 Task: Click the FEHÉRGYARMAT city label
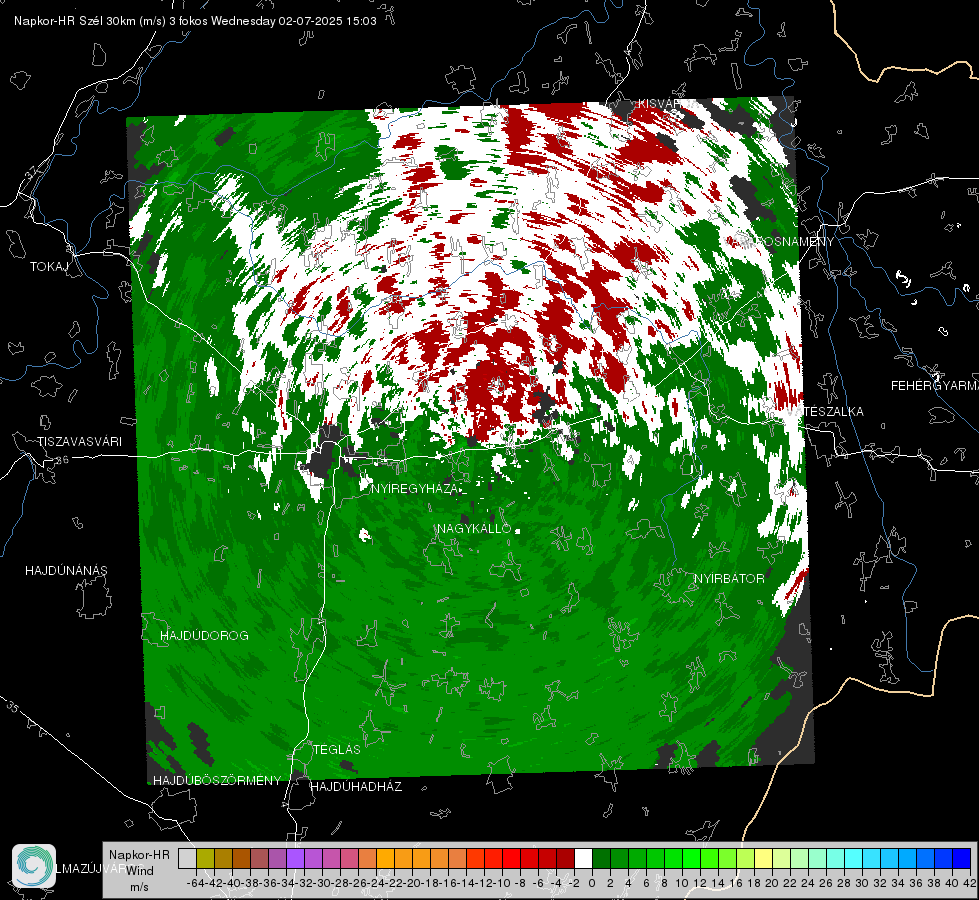pyautogui.click(x=935, y=385)
